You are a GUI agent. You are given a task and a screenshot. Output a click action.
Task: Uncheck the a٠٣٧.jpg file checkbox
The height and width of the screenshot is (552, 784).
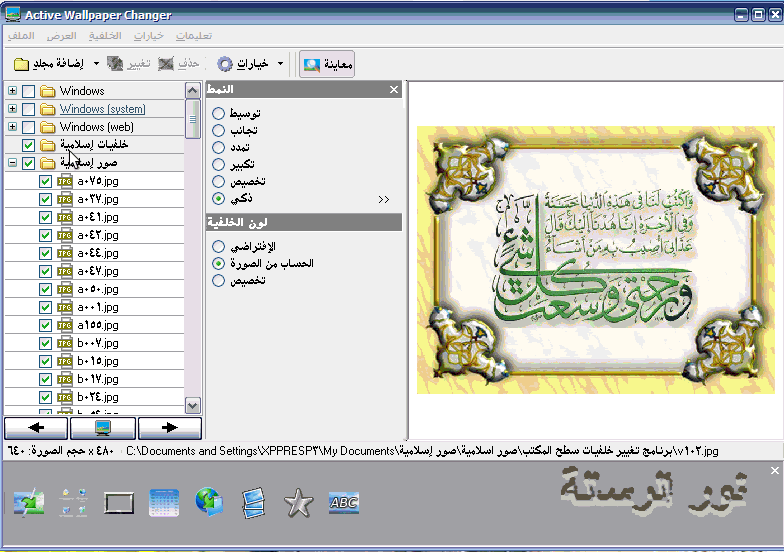(x=46, y=199)
